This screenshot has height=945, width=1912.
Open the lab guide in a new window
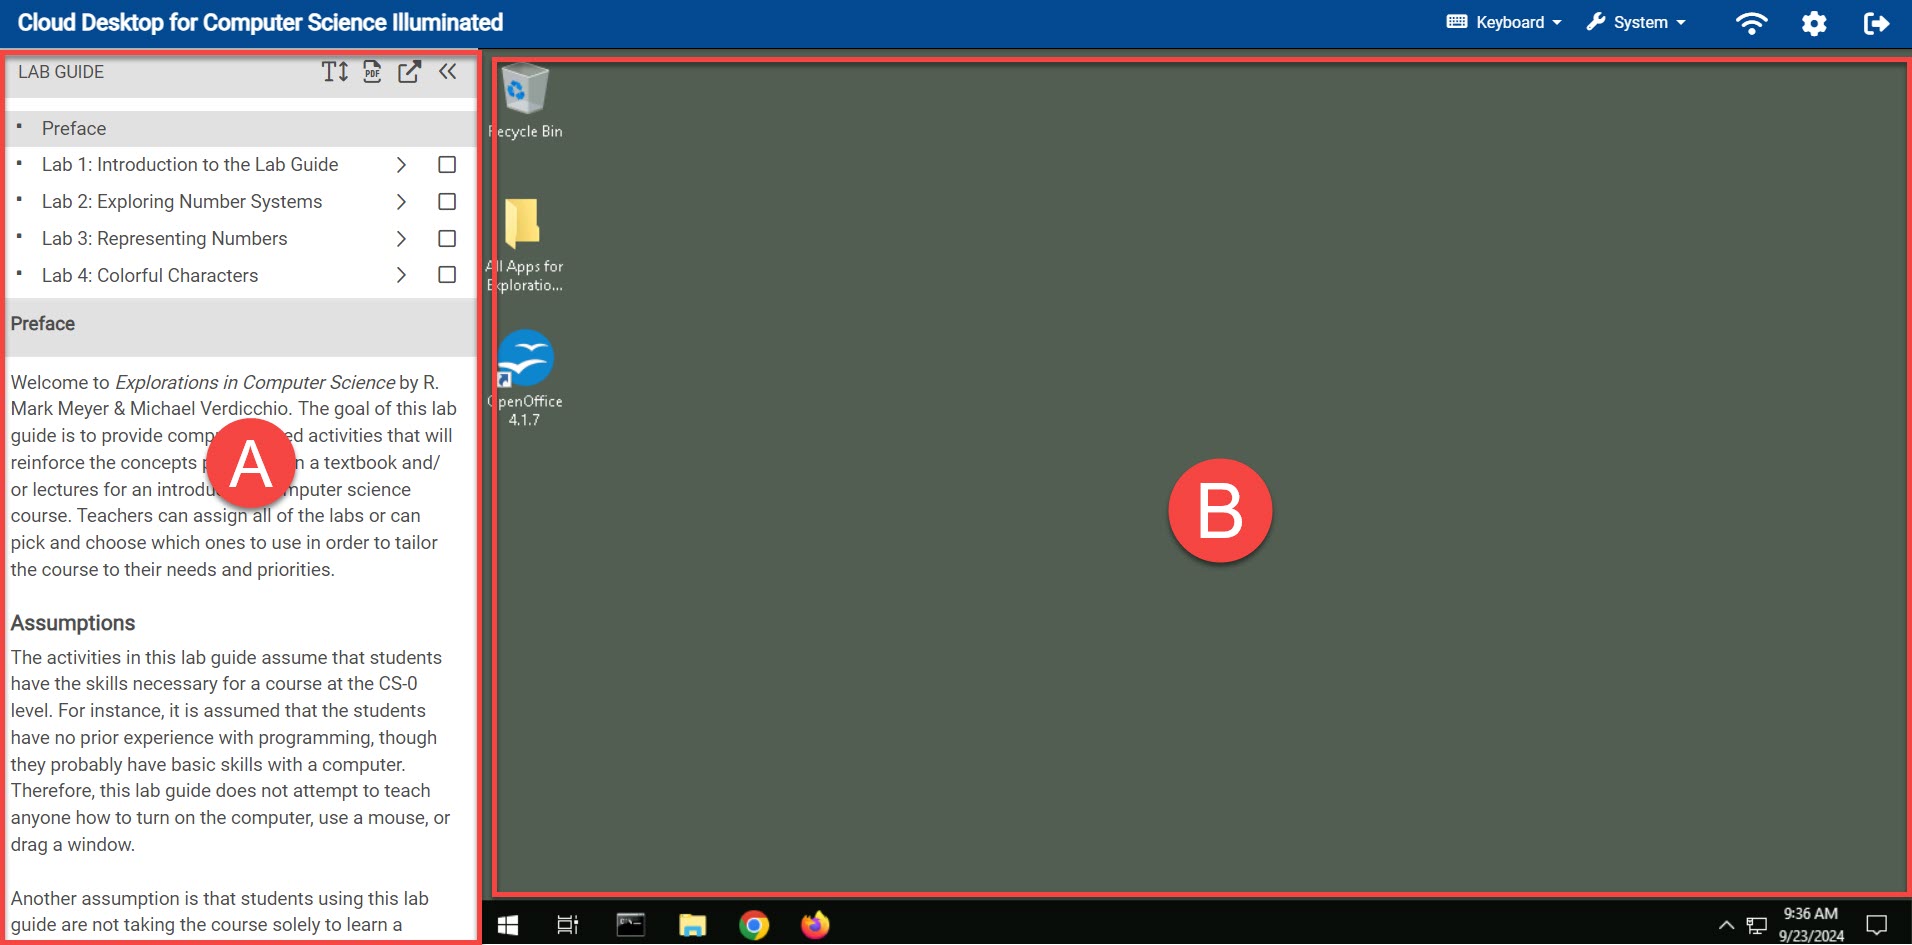[x=408, y=71]
